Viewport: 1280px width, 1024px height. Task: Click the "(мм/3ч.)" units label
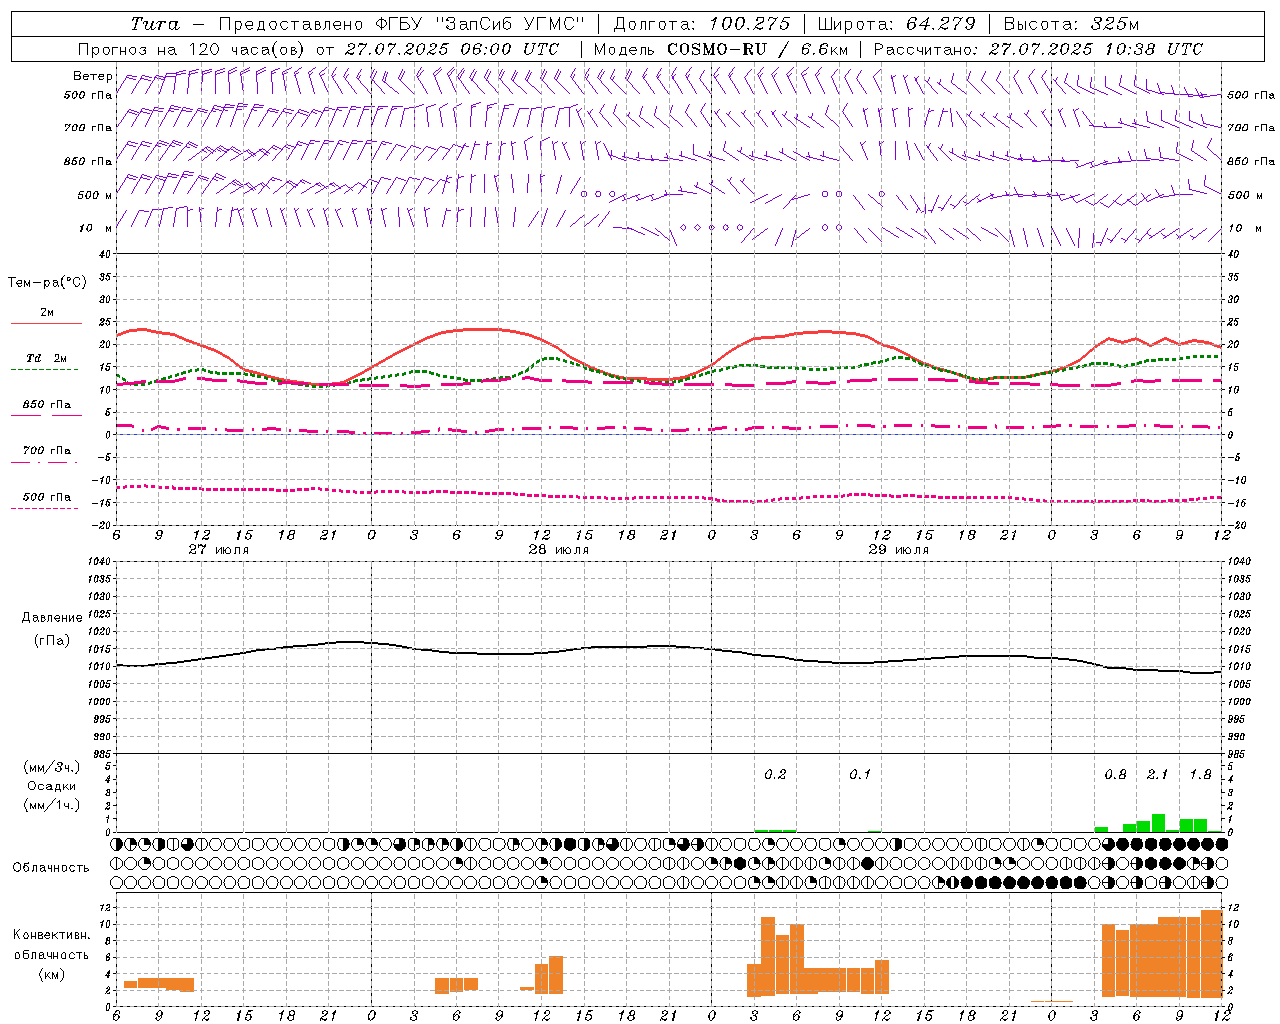tap(52, 767)
